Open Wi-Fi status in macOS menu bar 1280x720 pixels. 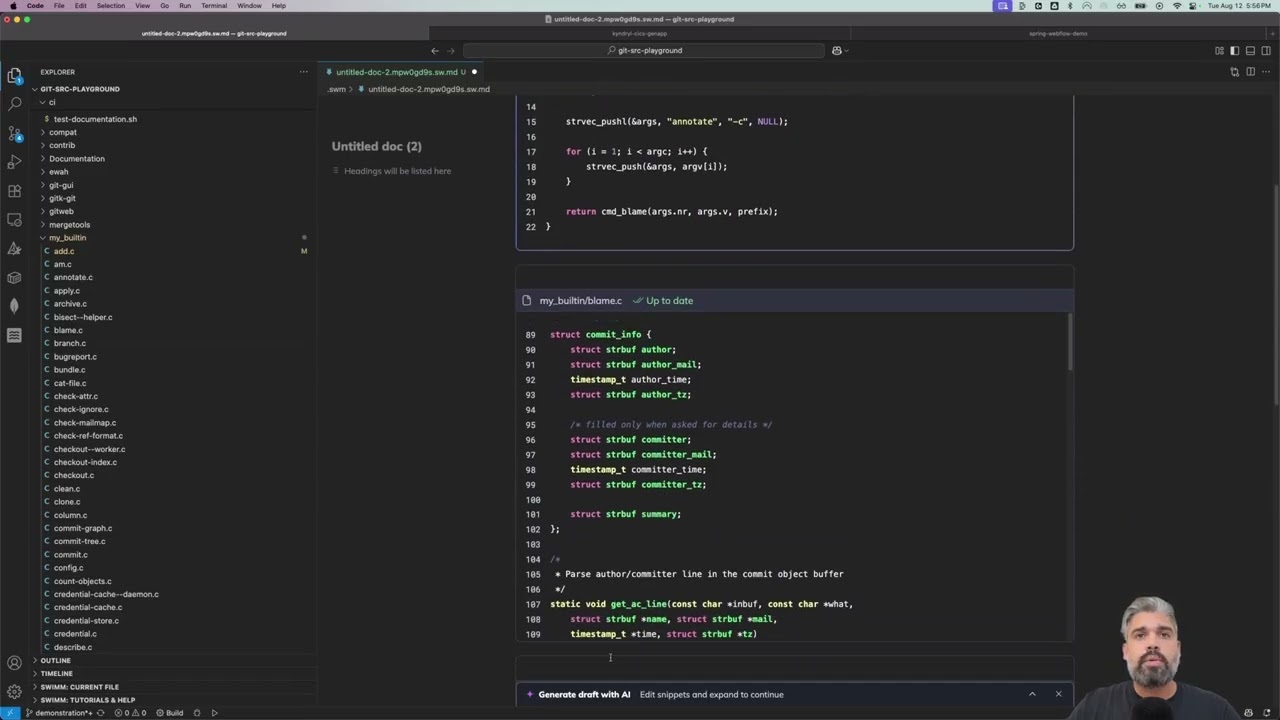[x=1176, y=6]
